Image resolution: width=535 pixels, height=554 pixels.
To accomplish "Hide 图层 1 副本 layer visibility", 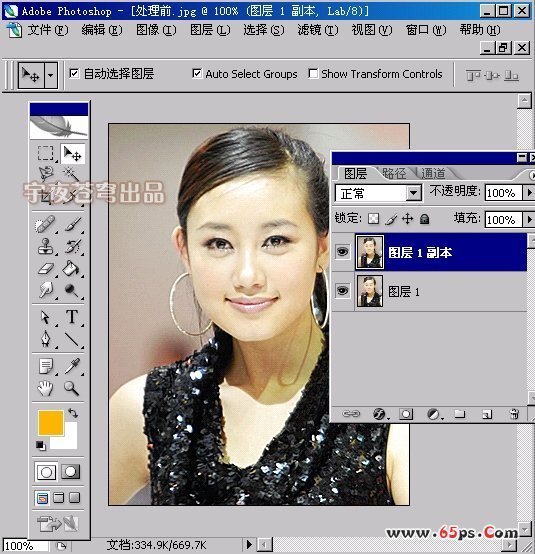I will click(342, 252).
